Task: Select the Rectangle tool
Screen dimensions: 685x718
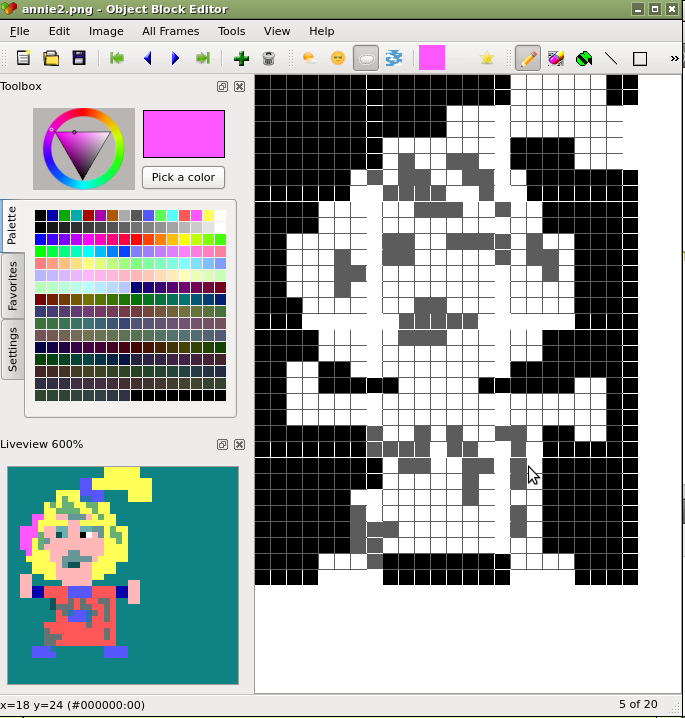Action: (x=640, y=59)
